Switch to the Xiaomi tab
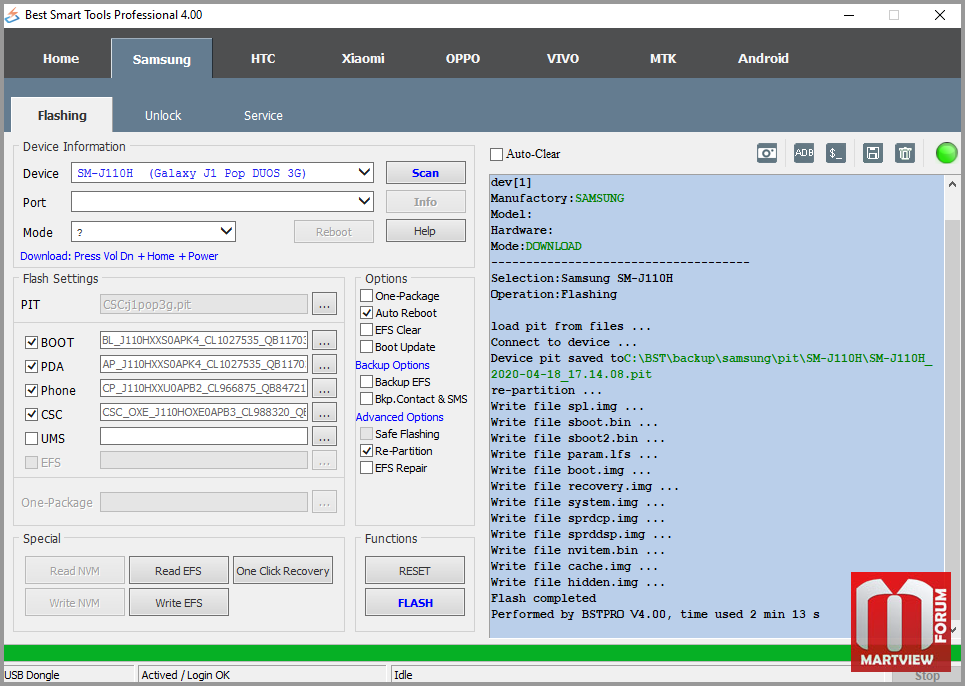The height and width of the screenshot is (686, 965). pyautogui.click(x=363, y=58)
